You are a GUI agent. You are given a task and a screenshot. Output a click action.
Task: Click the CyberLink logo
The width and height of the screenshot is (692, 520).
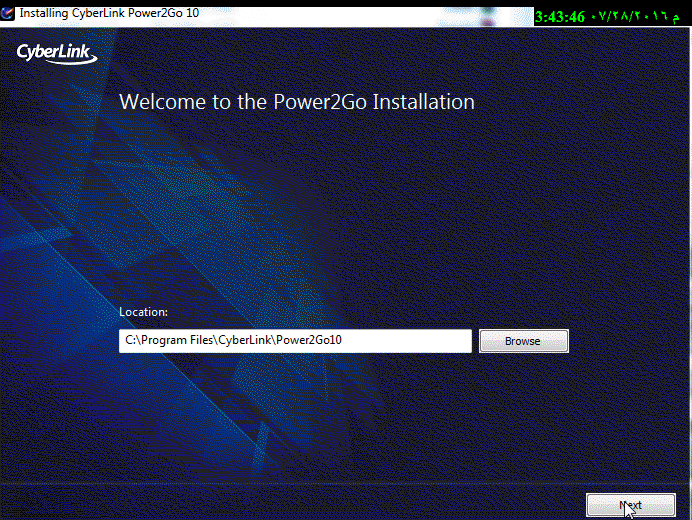tap(56, 52)
